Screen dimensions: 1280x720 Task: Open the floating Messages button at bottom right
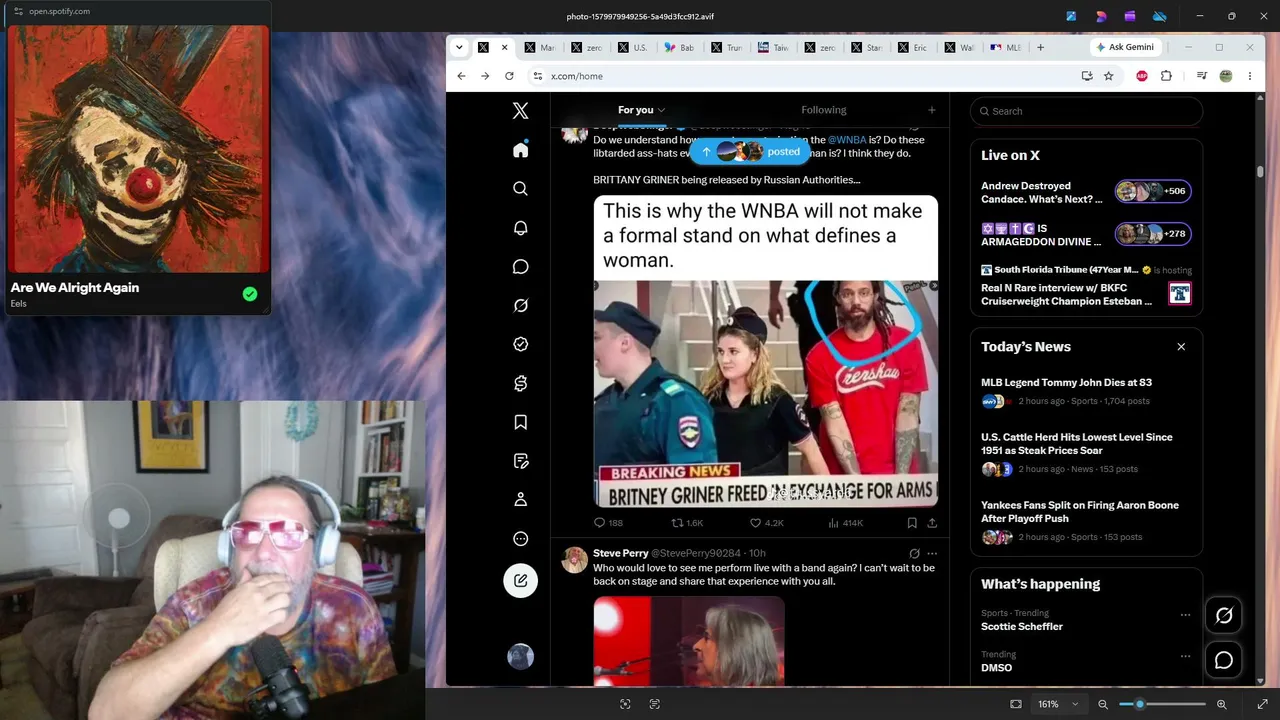[1224, 660]
